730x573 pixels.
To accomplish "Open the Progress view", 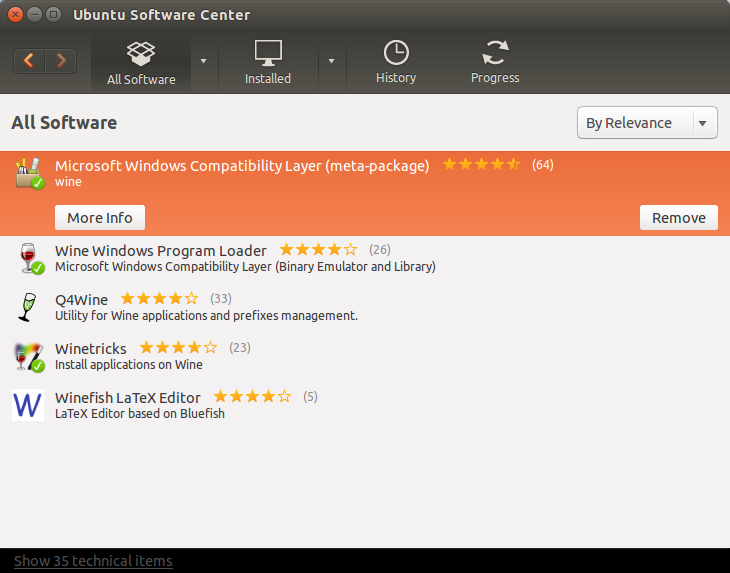I will point(495,63).
